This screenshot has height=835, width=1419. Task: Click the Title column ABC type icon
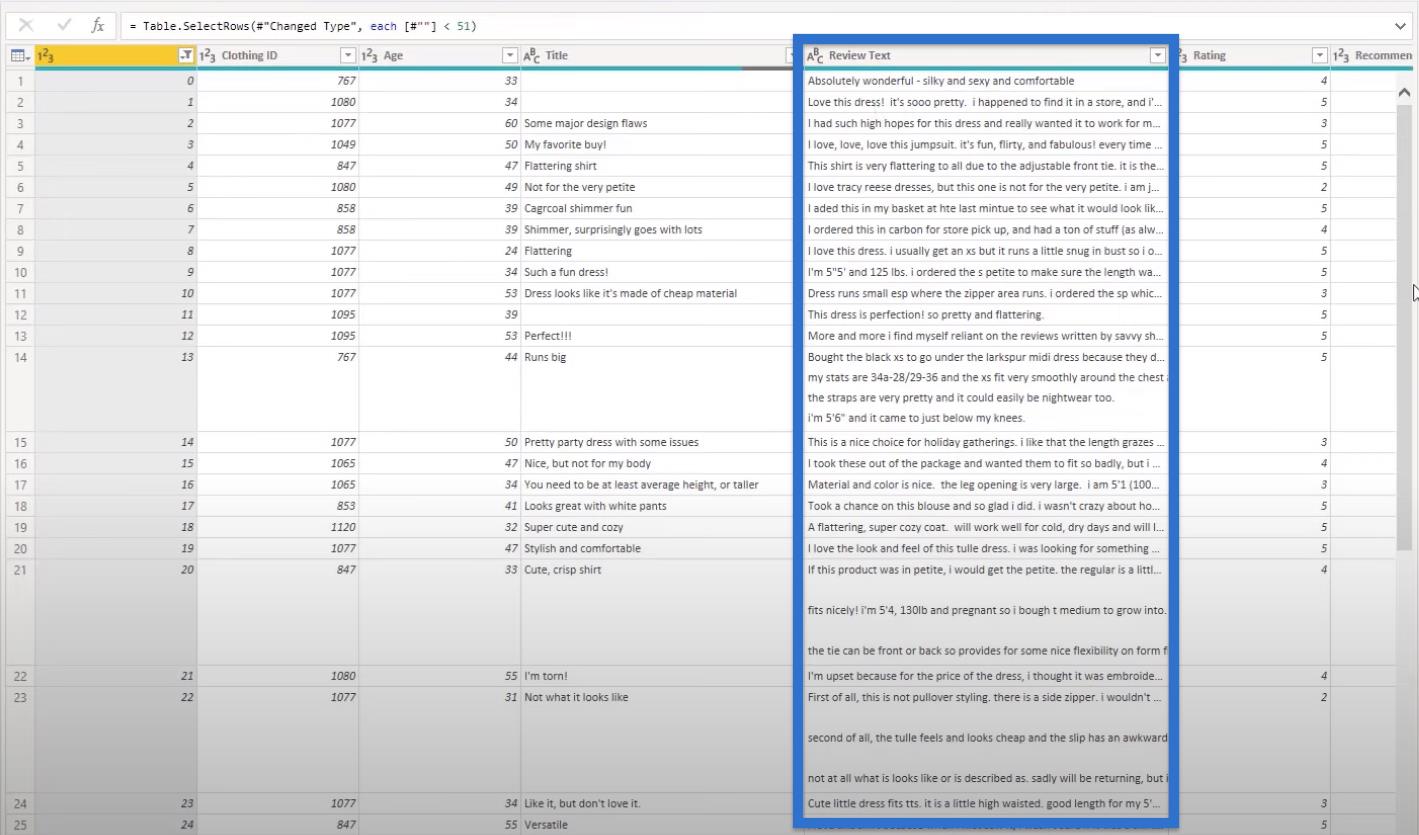532,56
